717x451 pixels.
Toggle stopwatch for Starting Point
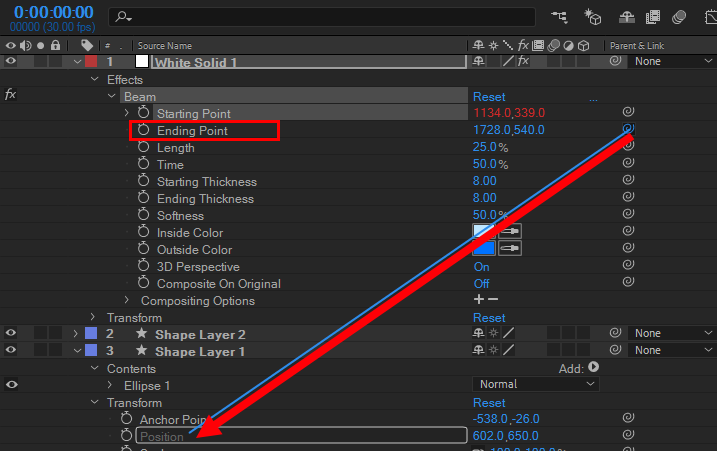click(x=143, y=113)
